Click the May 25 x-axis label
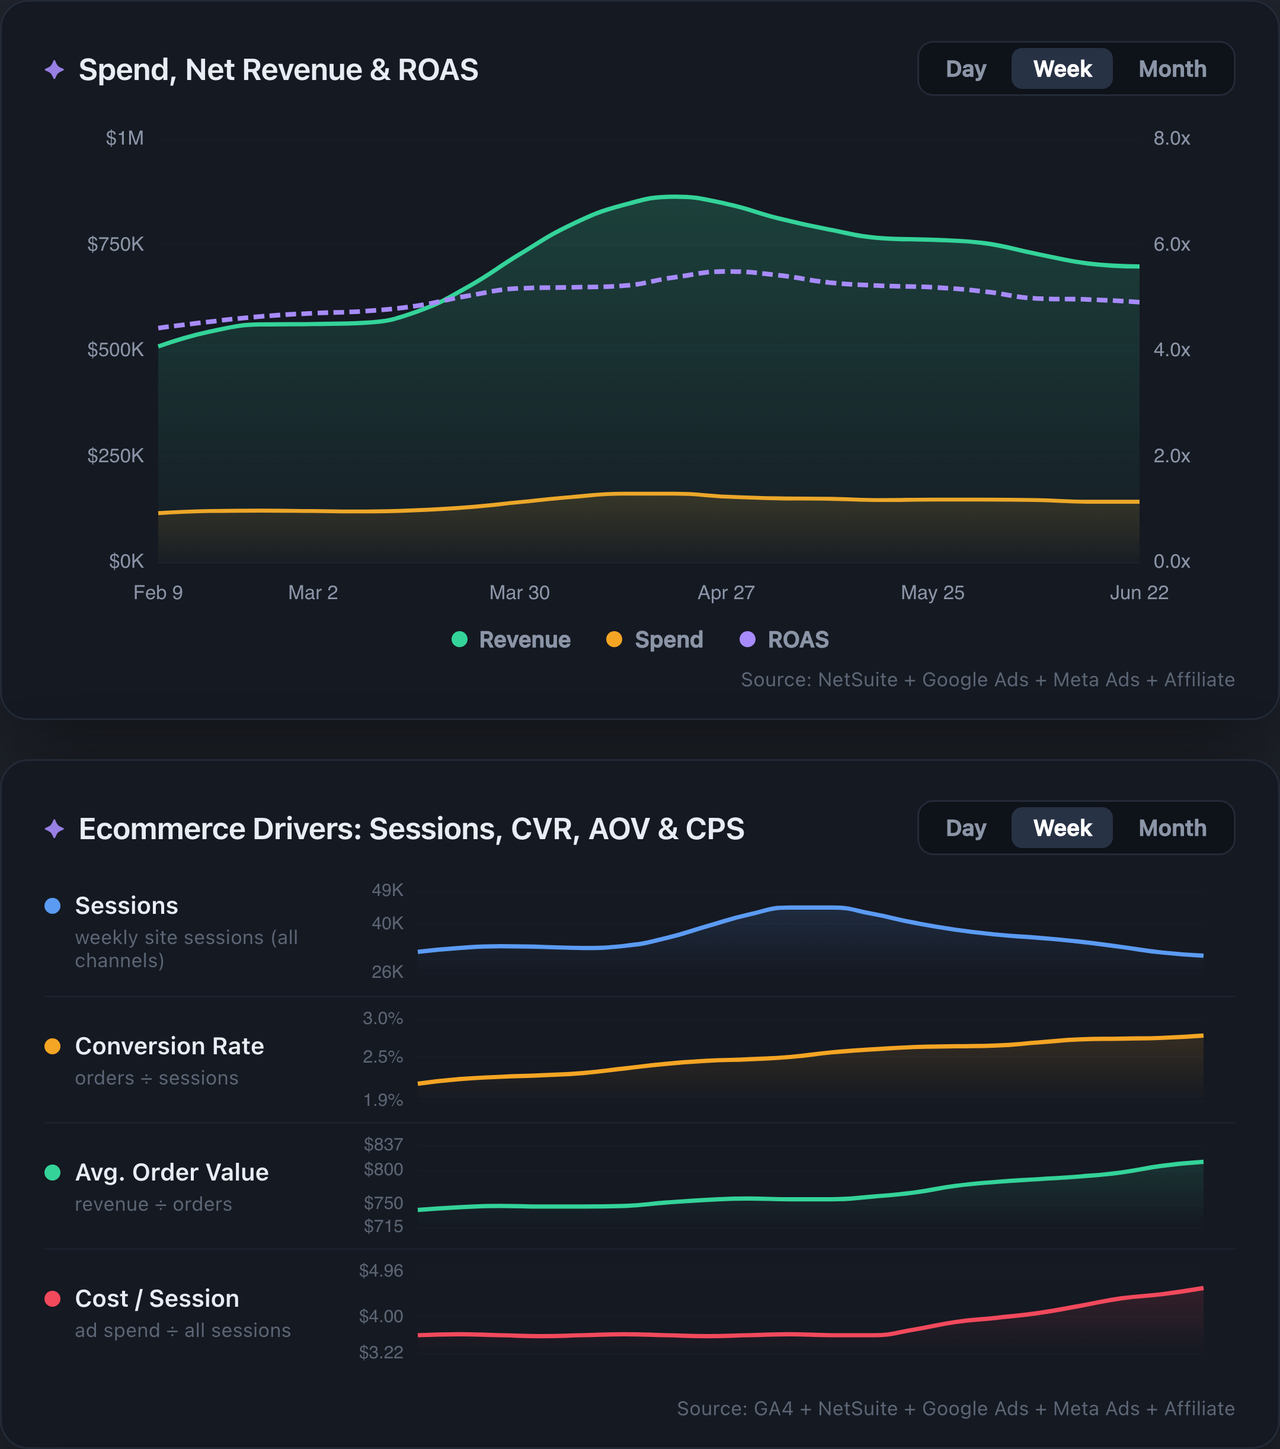This screenshot has width=1280, height=1449. tap(933, 593)
